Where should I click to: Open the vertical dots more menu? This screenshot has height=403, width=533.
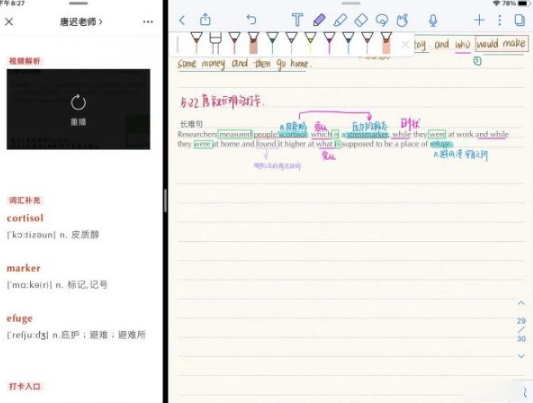tap(499, 20)
